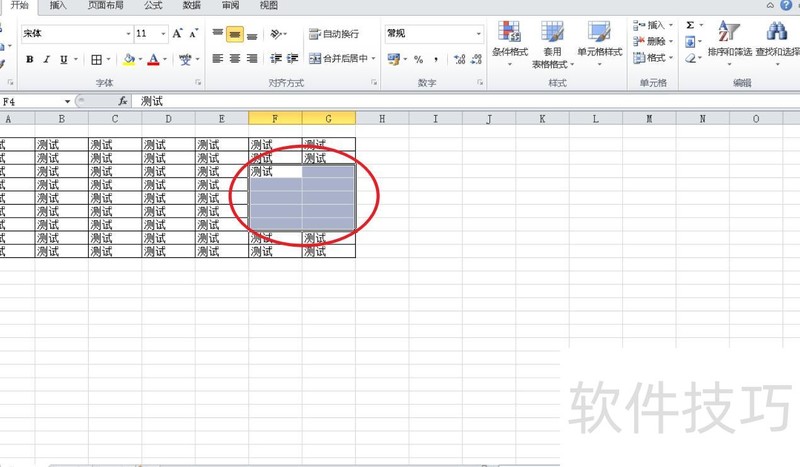Toggle Middle Align for cell text

tap(235, 34)
